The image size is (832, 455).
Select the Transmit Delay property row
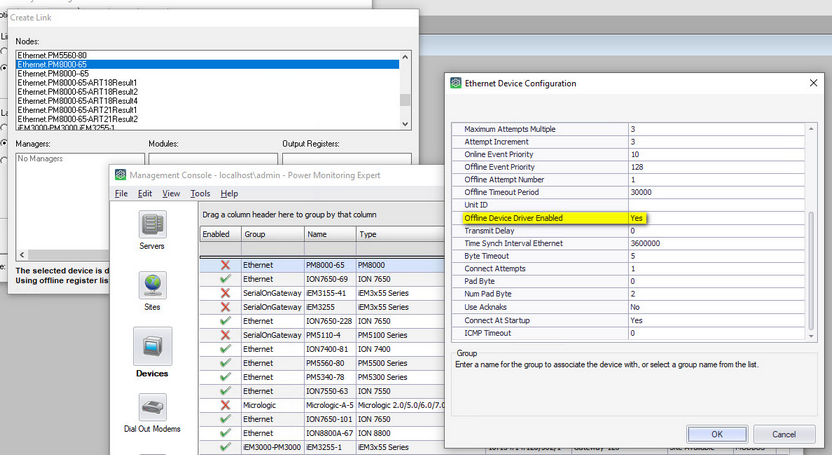pyautogui.click(x=628, y=231)
